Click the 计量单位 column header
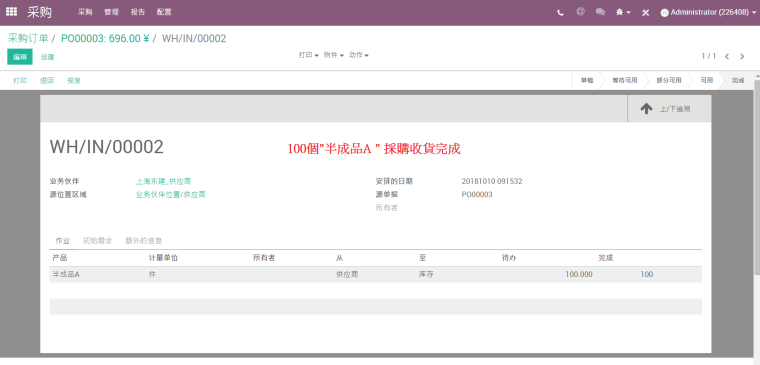Image resolution: width=760 pixels, height=365 pixels. pyautogui.click(x=163, y=258)
